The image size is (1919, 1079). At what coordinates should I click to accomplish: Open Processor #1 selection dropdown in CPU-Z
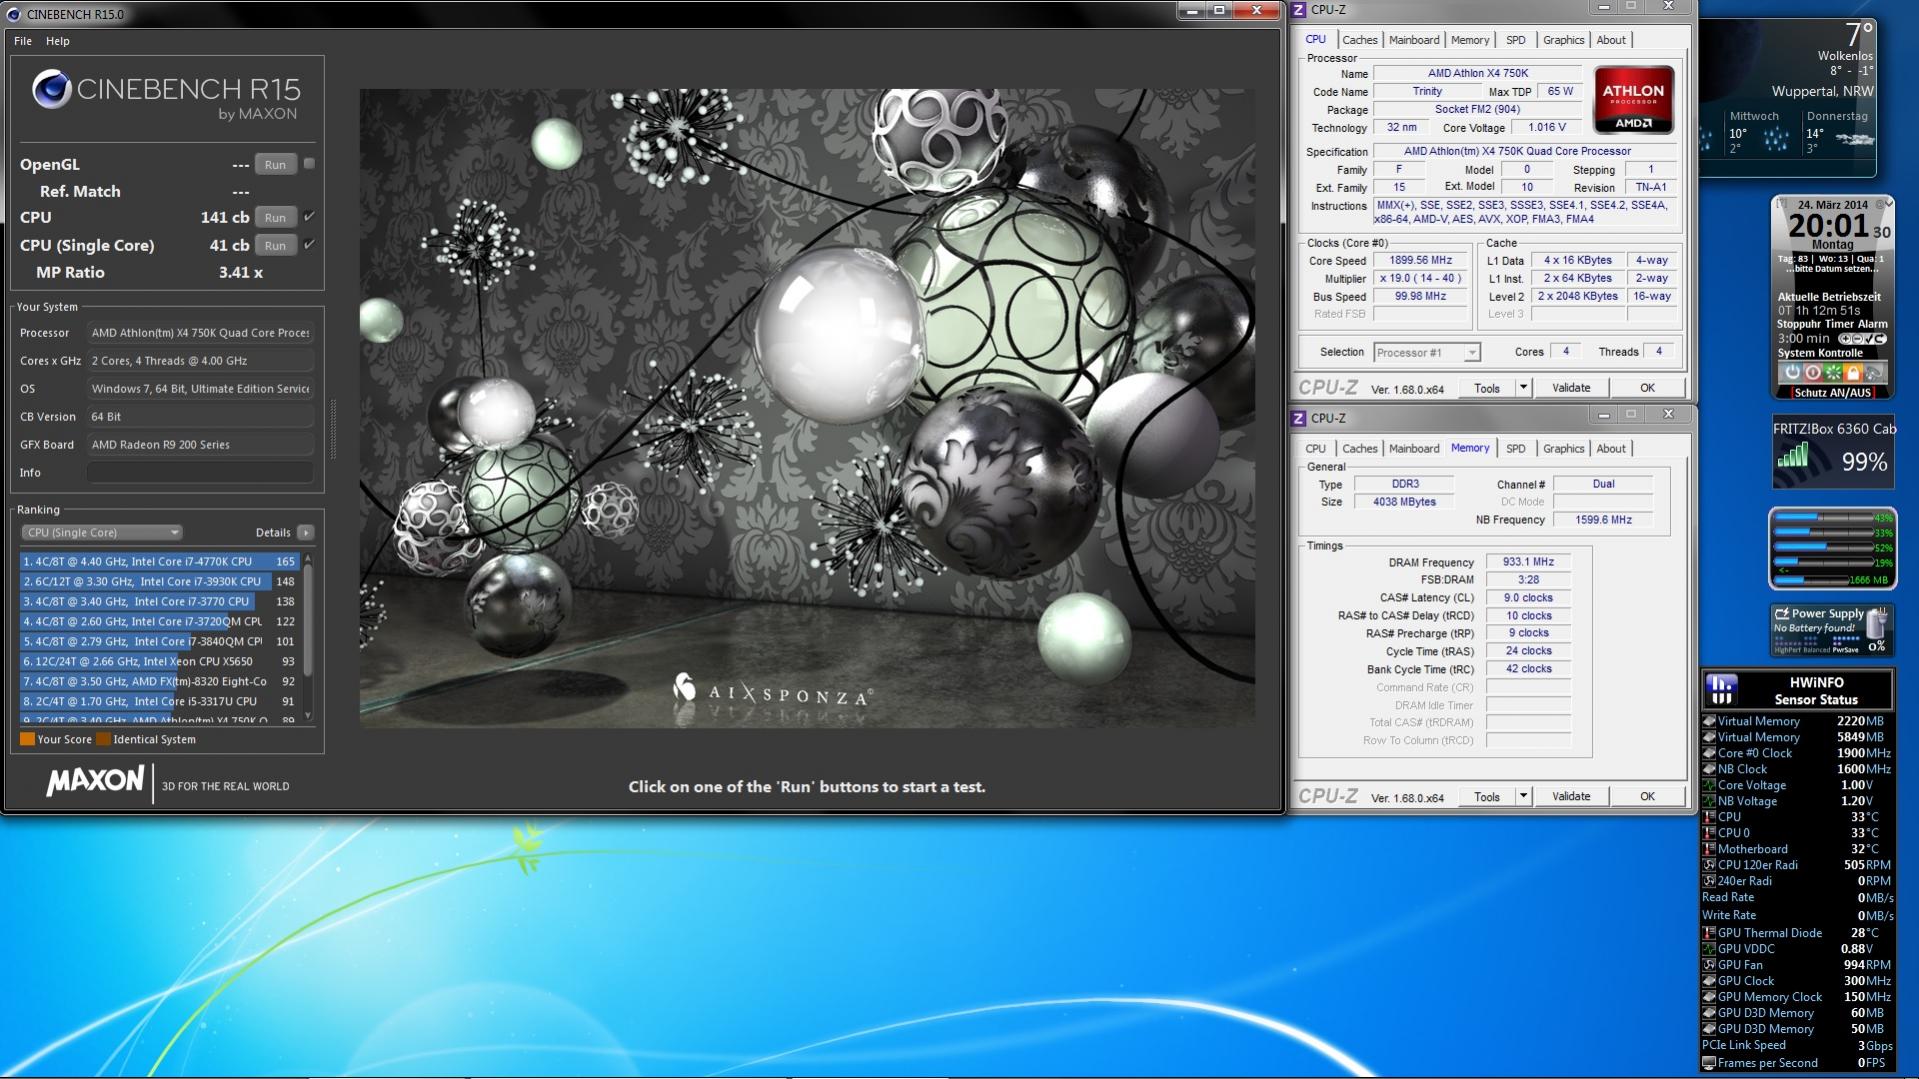click(1427, 353)
